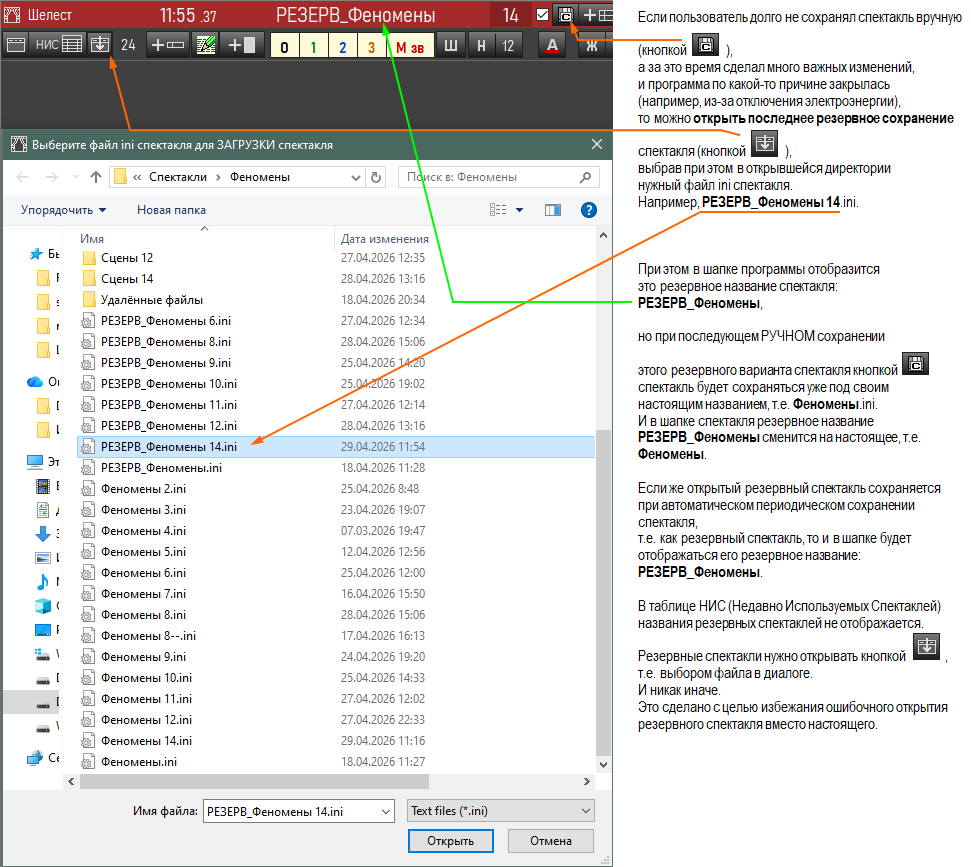Select tab number 2 in toolbar
The image size is (971, 867).
(342, 46)
